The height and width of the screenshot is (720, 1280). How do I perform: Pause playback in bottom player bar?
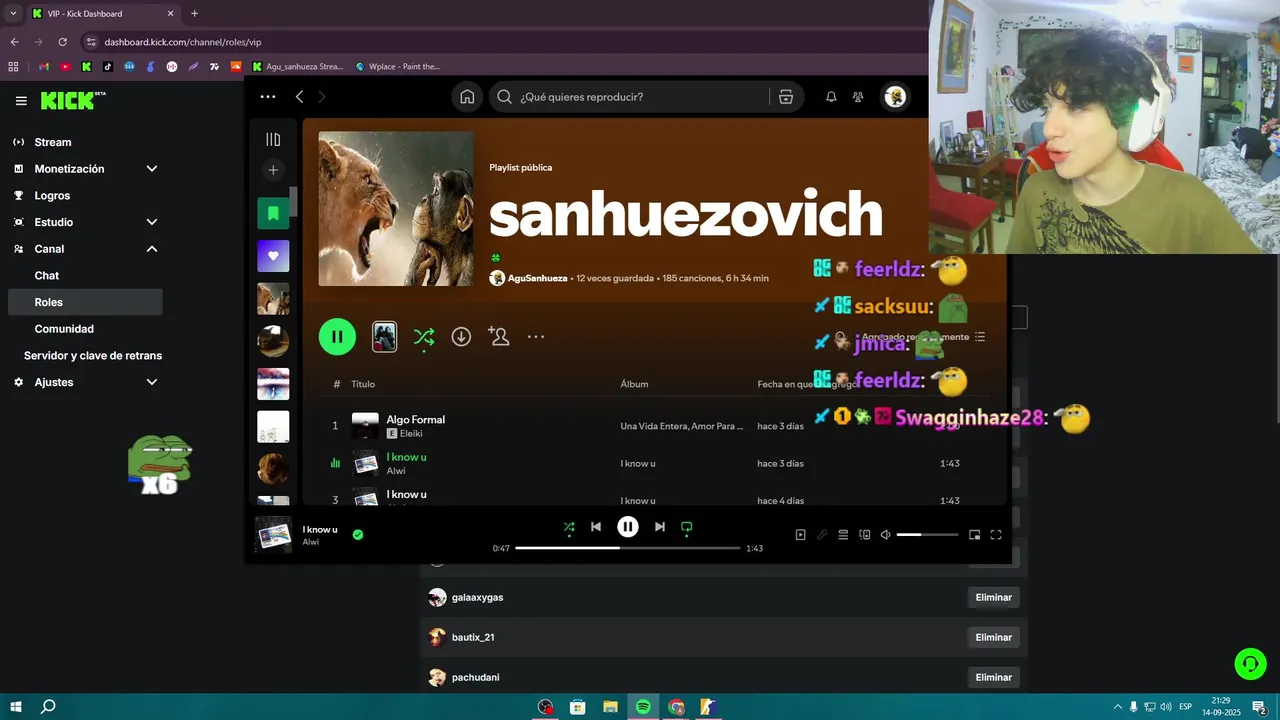pyautogui.click(x=628, y=527)
